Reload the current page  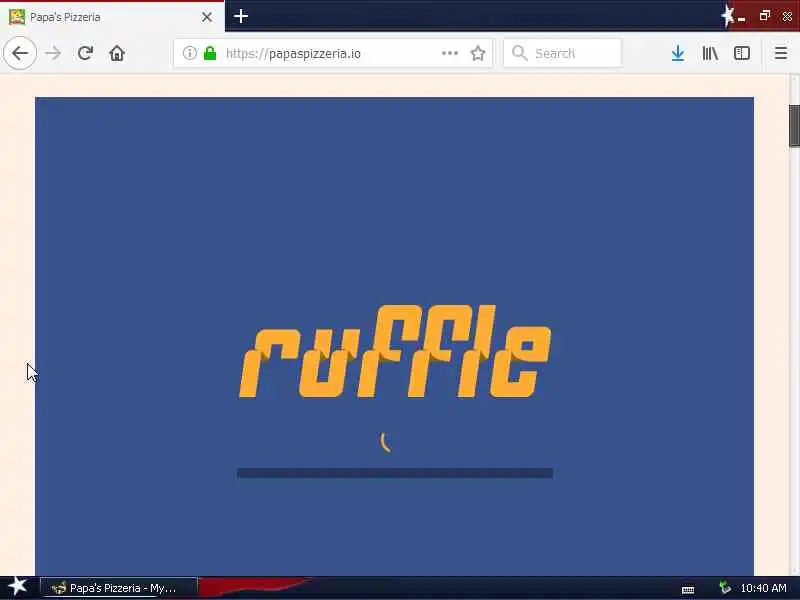pos(85,53)
